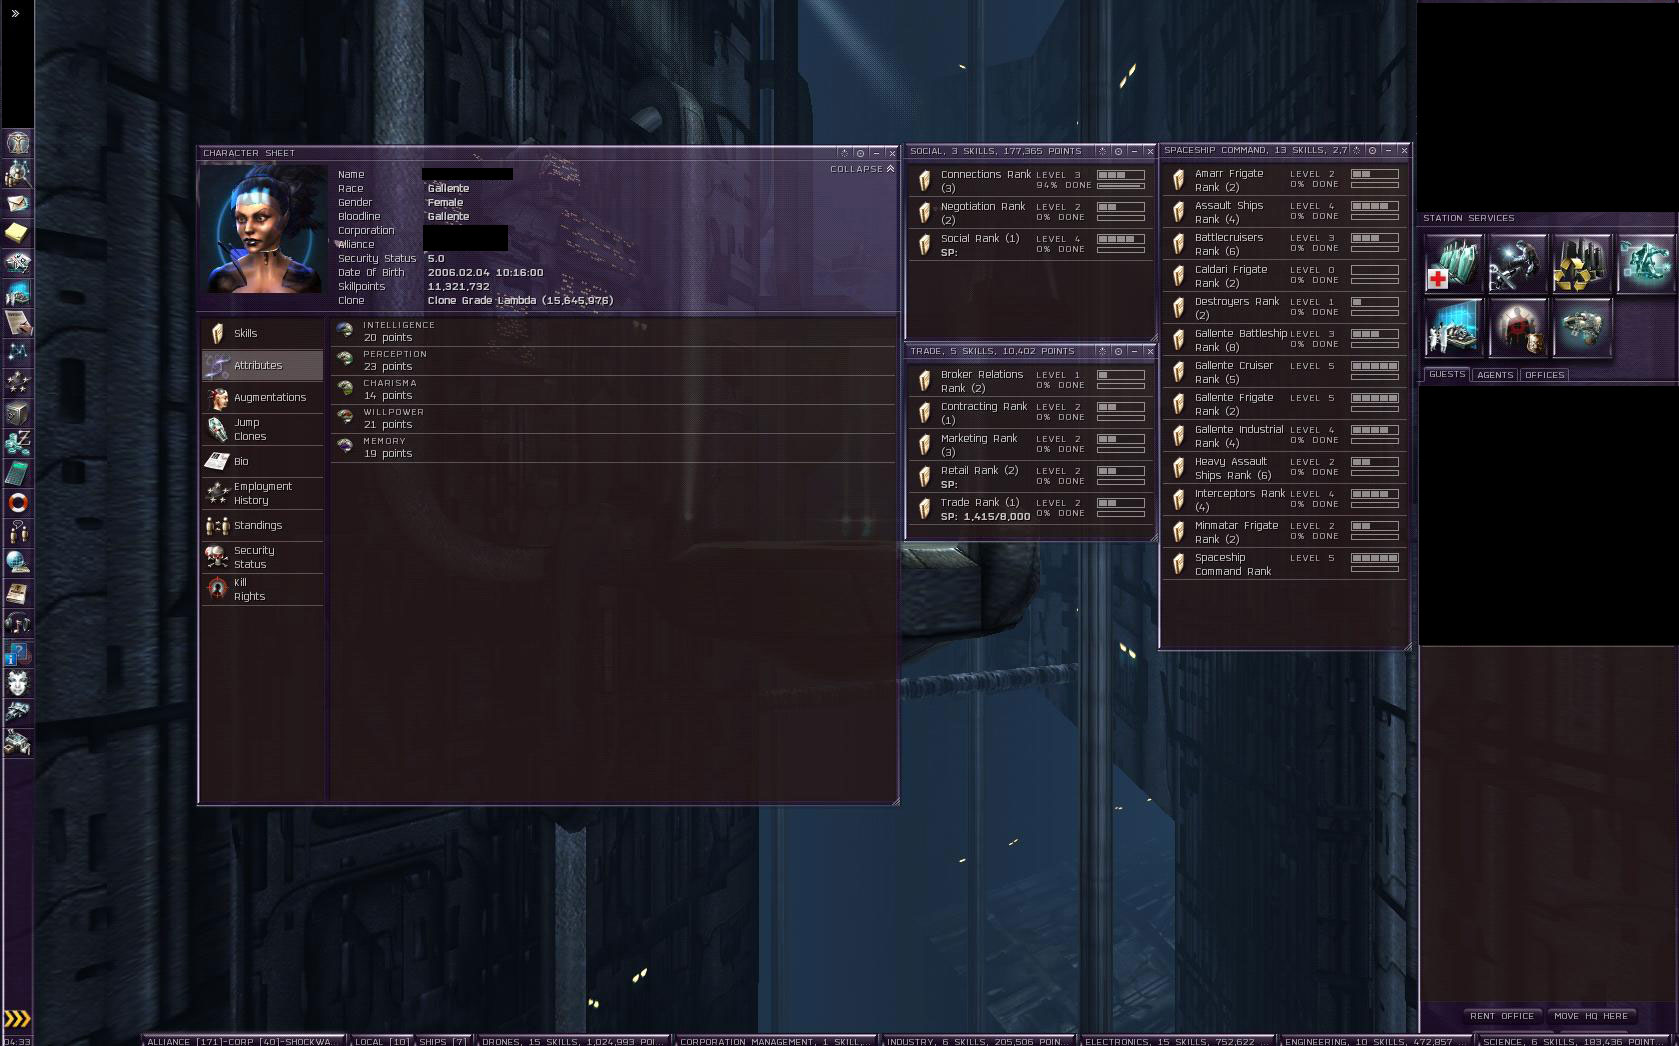Open the medical red-cross station service
The image size is (1679, 1046).
1453,264
